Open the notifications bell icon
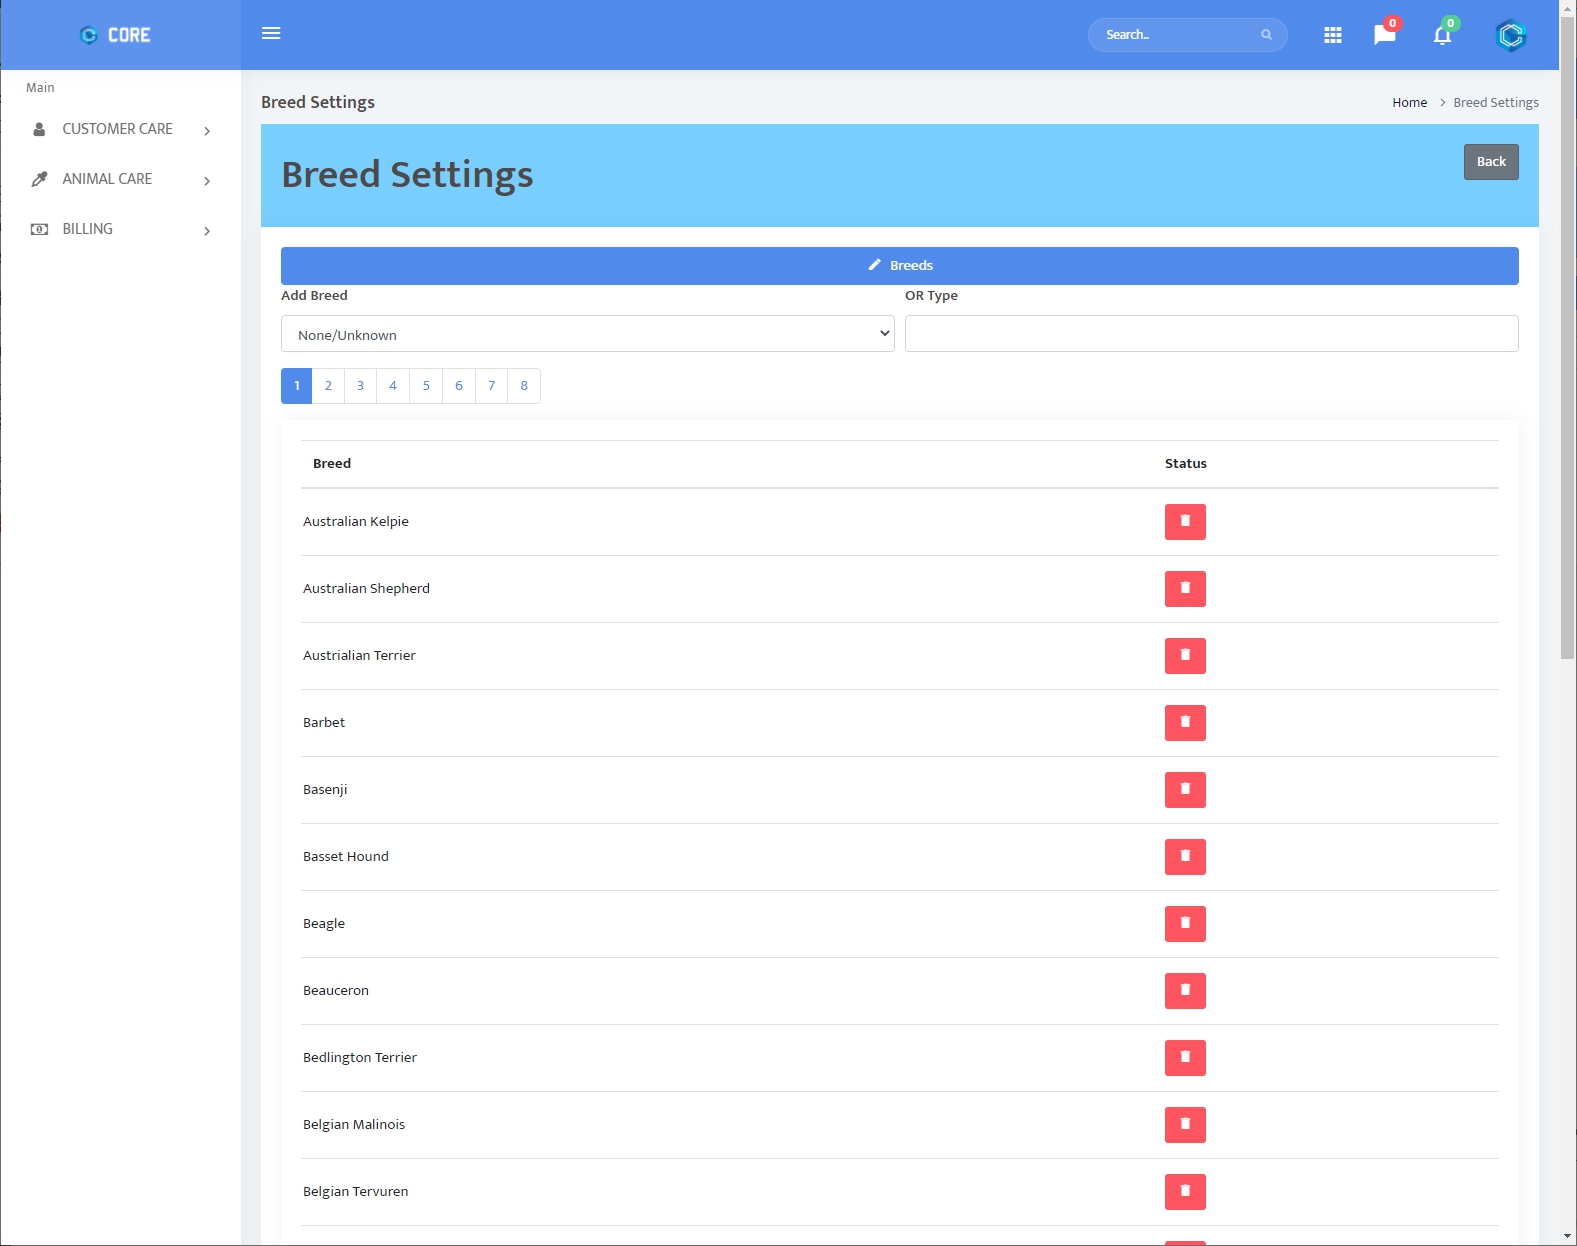This screenshot has height=1246, width=1577. (x=1442, y=35)
